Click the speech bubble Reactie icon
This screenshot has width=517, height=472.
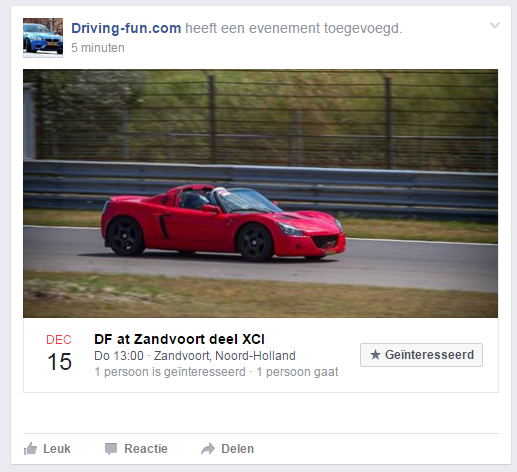[x=111, y=449]
